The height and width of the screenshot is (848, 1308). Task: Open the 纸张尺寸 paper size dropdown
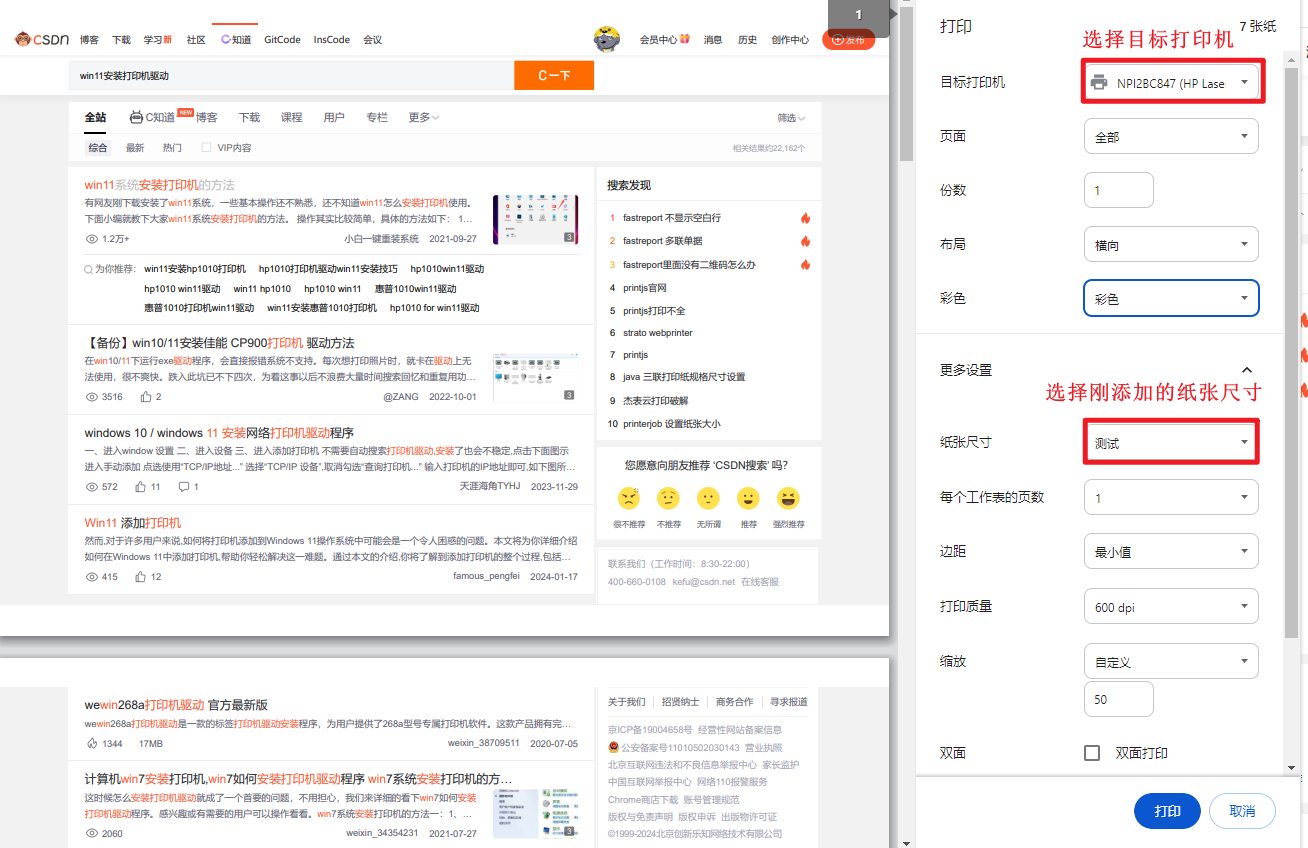[x=1171, y=442]
